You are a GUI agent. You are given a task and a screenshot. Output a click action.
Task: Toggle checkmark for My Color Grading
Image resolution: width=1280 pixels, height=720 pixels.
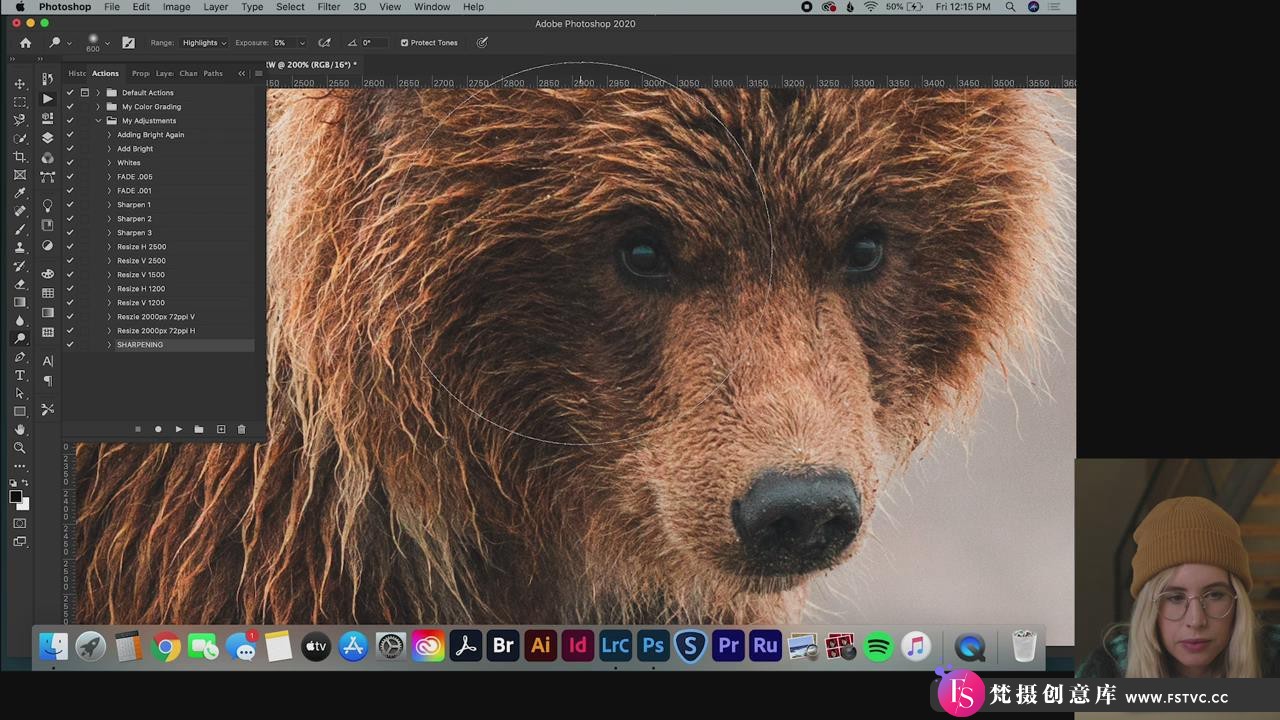(x=70, y=107)
